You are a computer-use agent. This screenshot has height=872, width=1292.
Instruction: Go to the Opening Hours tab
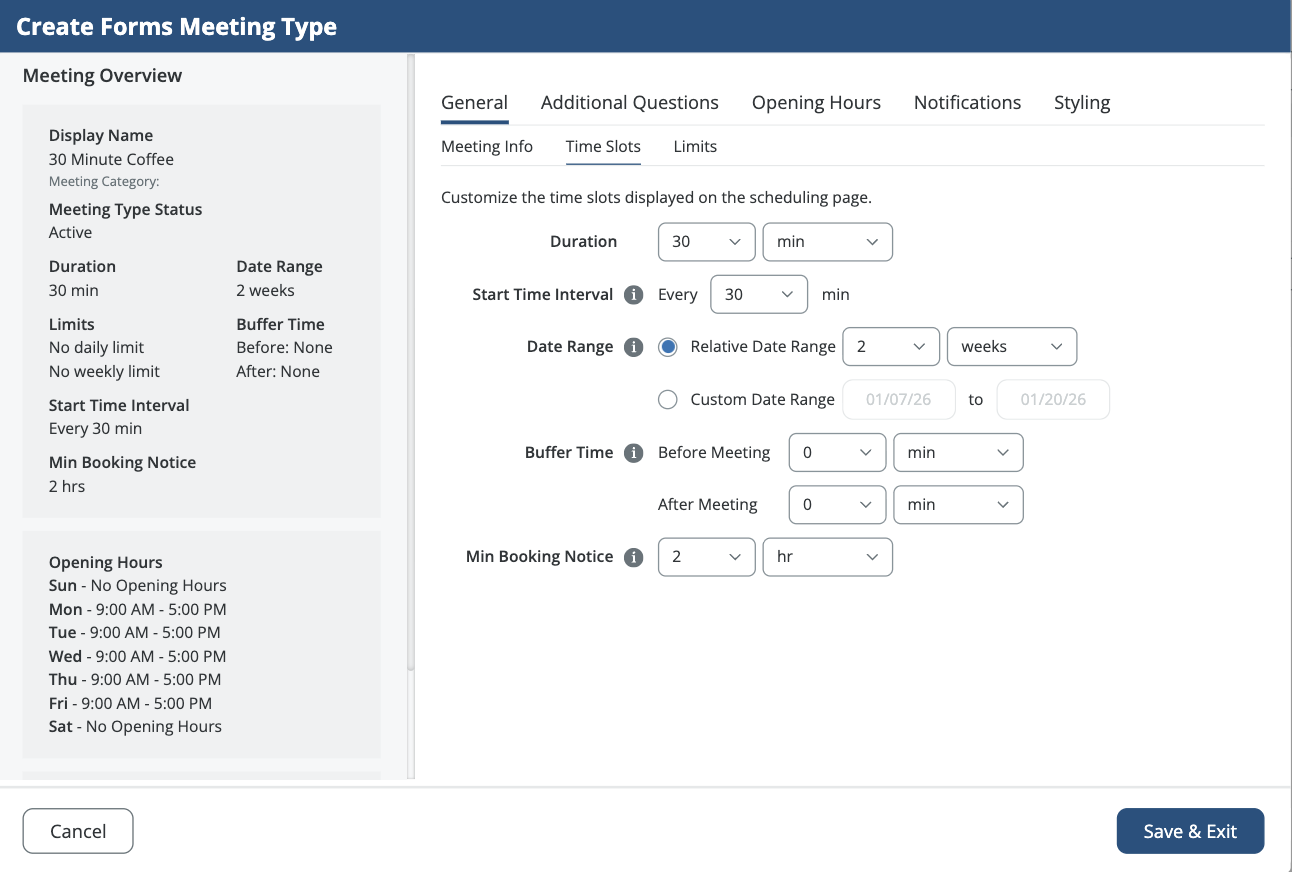point(816,103)
